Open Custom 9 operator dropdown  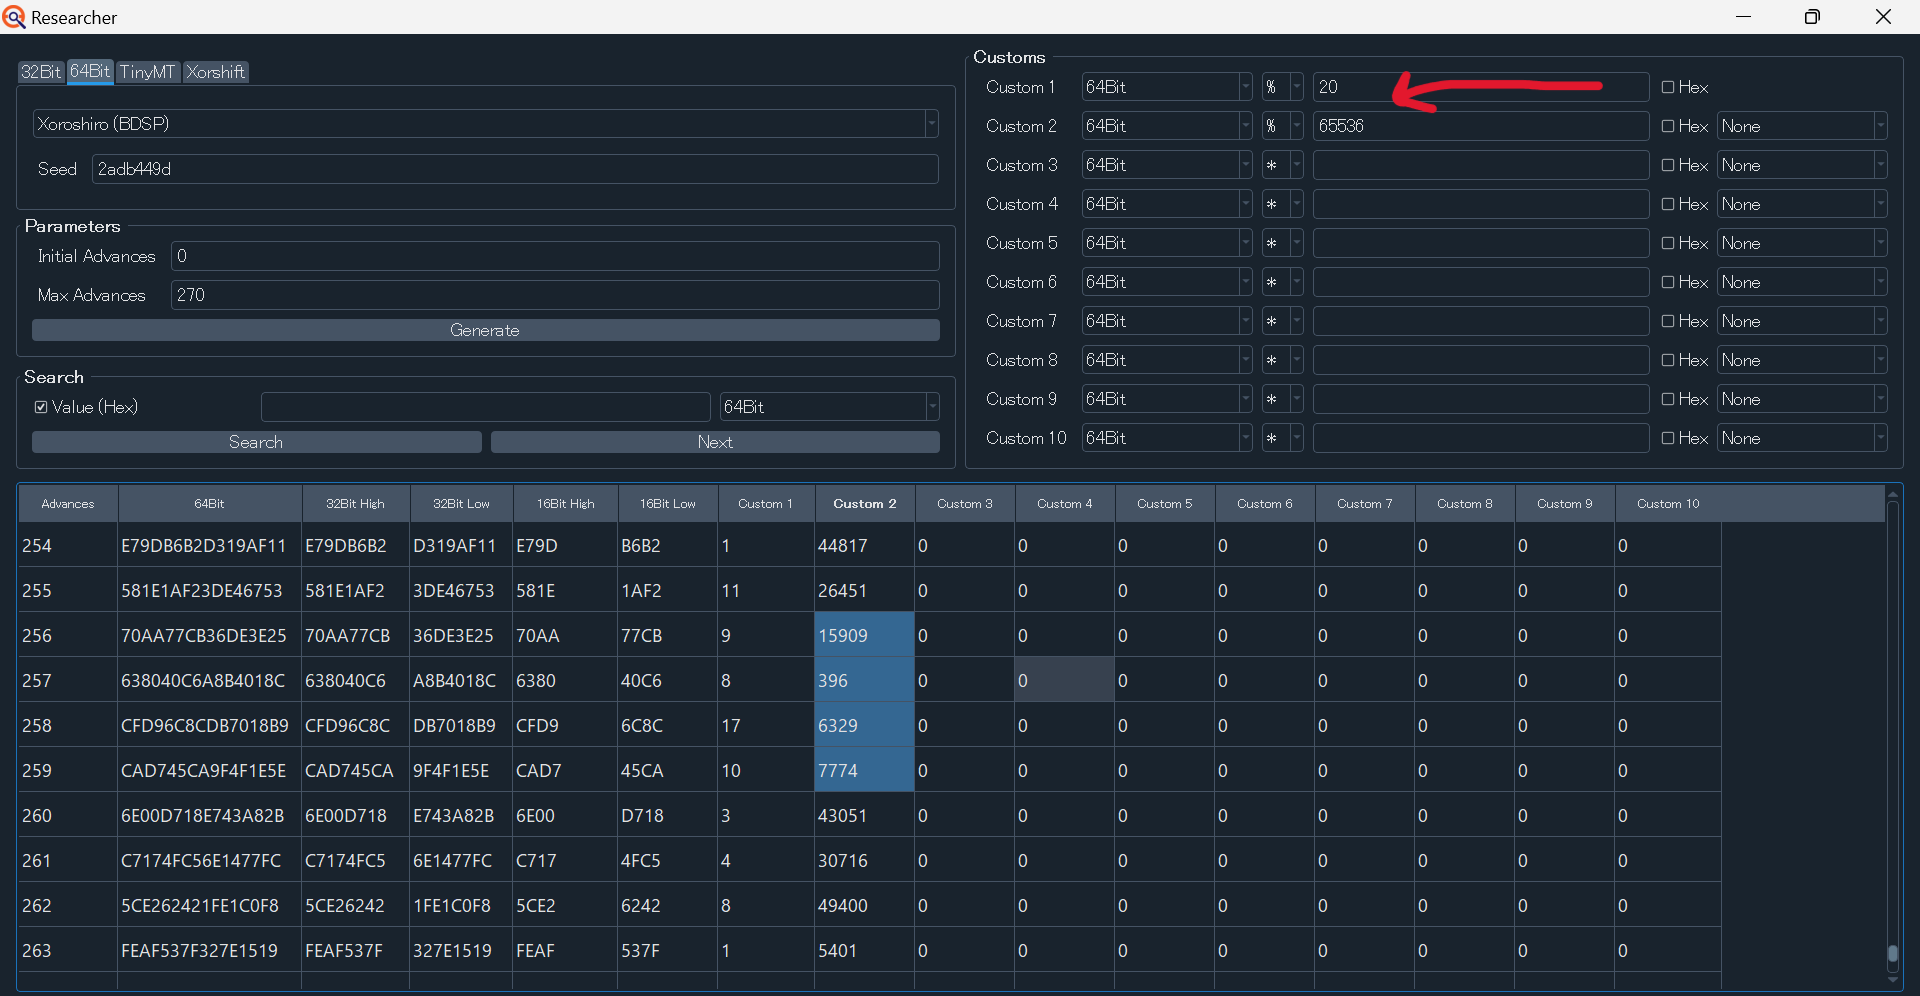[1282, 399]
